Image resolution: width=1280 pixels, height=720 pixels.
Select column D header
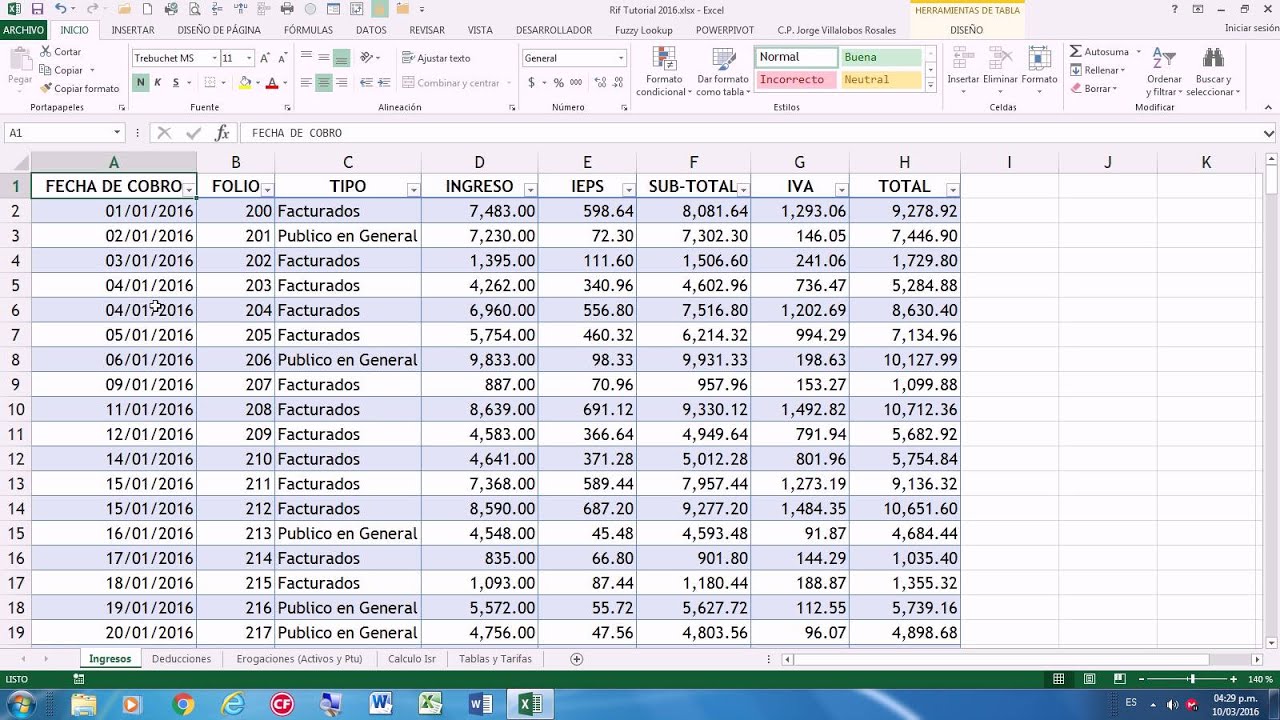click(x=479, y=162)
